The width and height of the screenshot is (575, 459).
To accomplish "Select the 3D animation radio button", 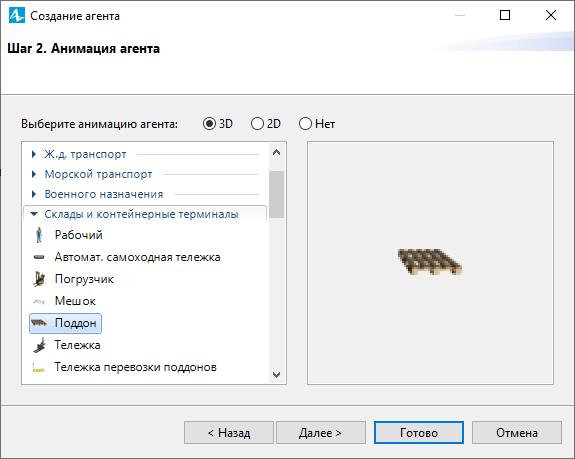I will 209,124.
